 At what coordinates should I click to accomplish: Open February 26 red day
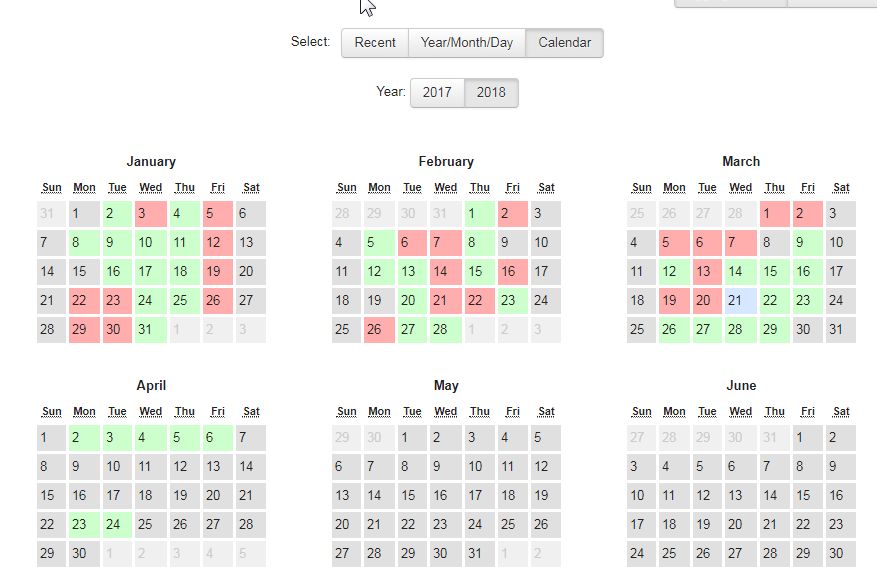click(x=379, y=330)
